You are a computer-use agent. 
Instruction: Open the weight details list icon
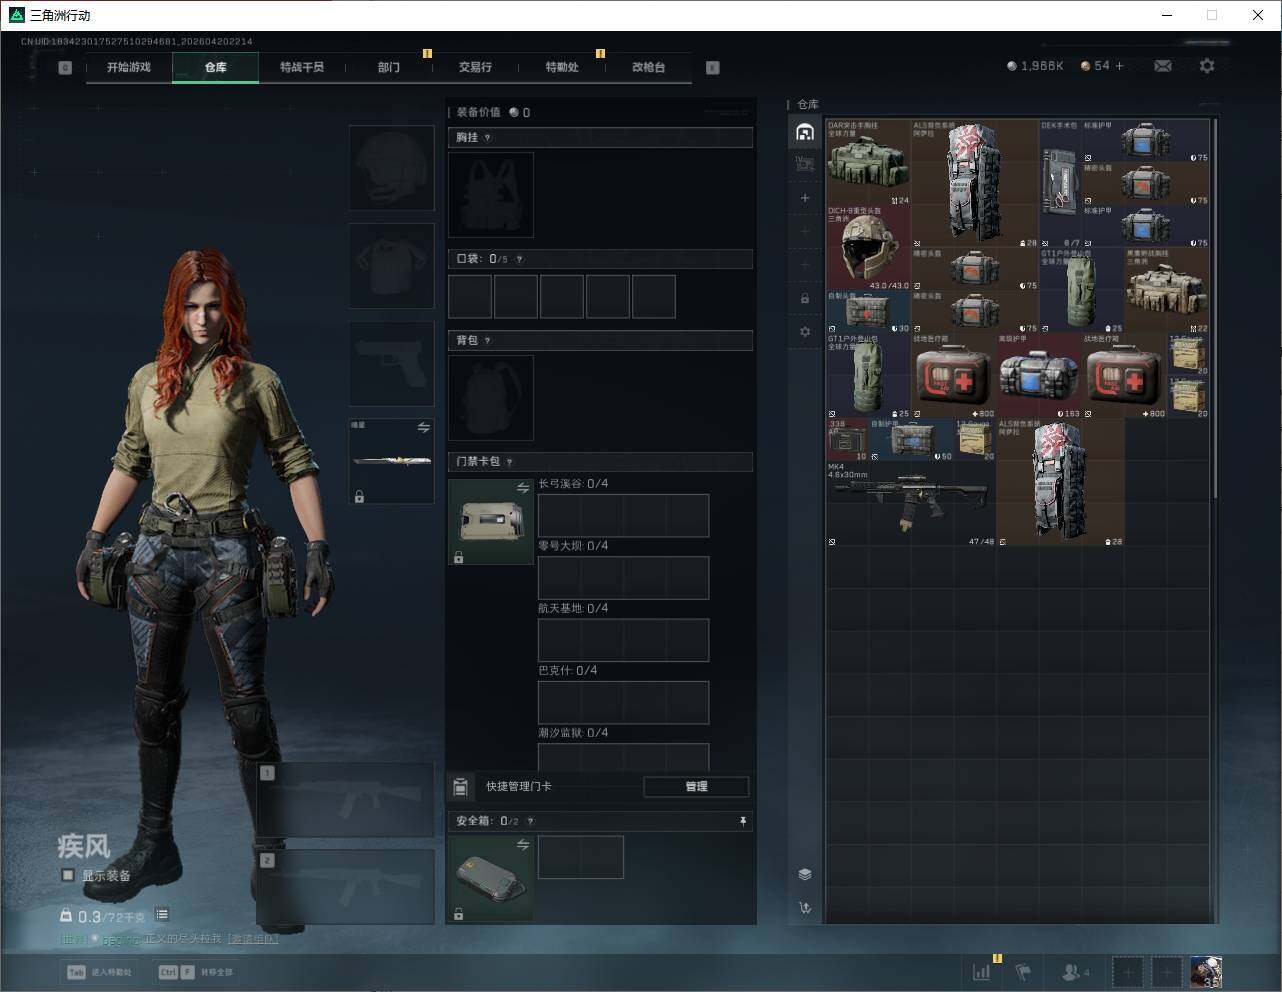coord(162,915)
